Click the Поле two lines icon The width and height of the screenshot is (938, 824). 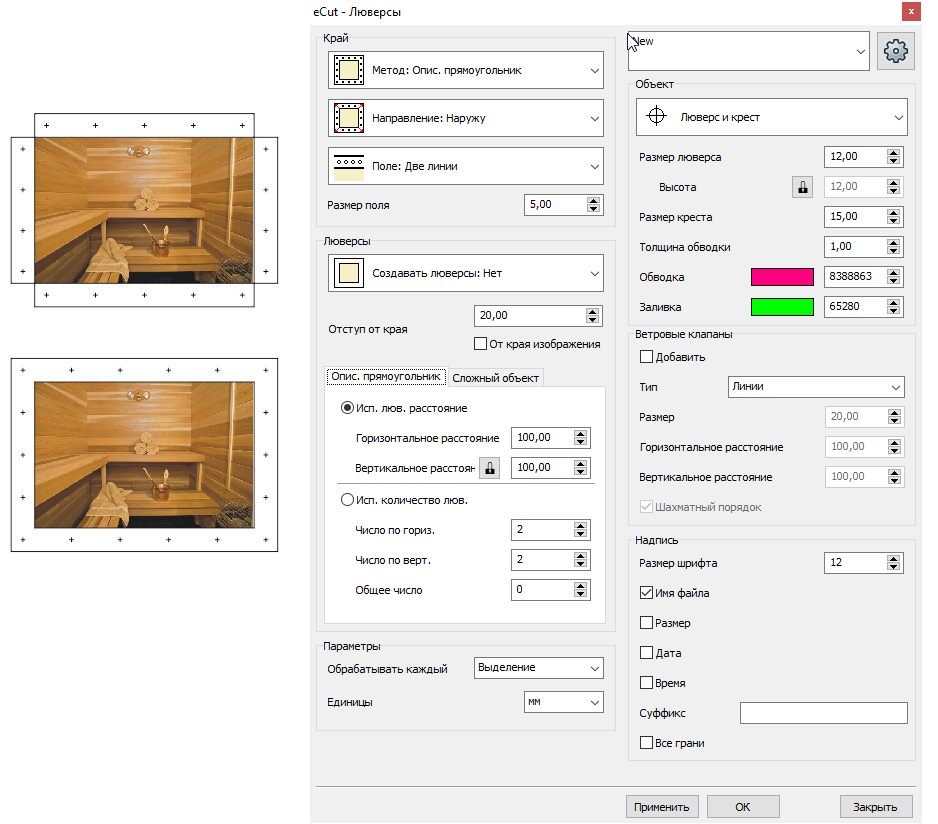click(x=349, y=166)
